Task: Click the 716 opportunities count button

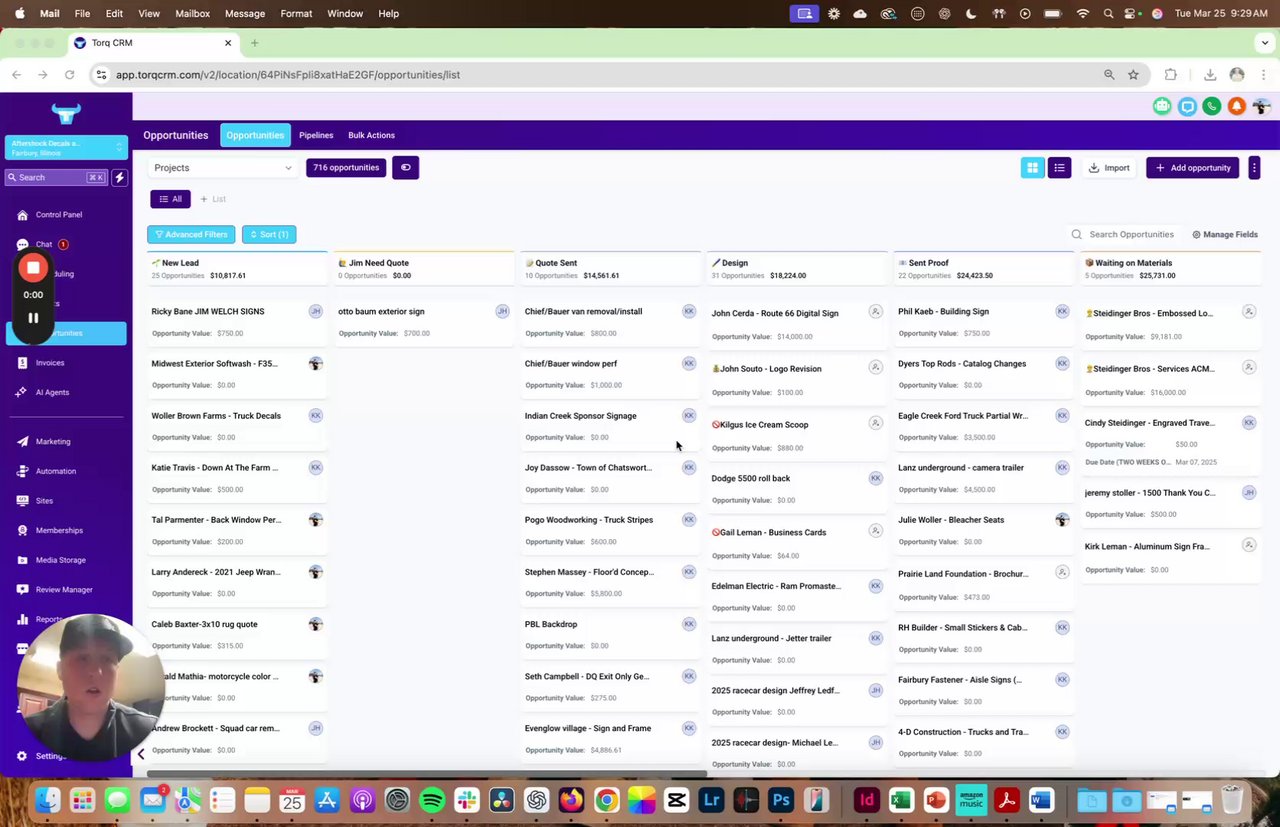Action: coord(346,168)
